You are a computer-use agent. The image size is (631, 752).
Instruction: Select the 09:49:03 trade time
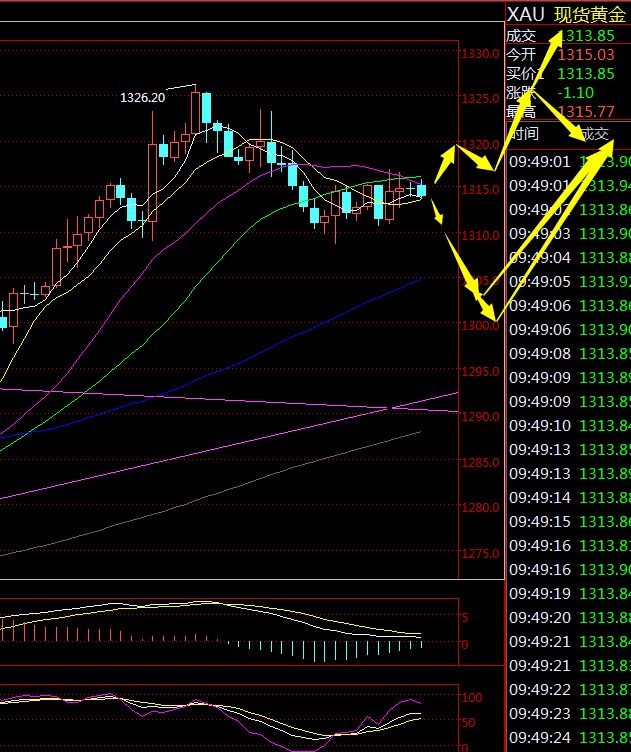point(540,234)
